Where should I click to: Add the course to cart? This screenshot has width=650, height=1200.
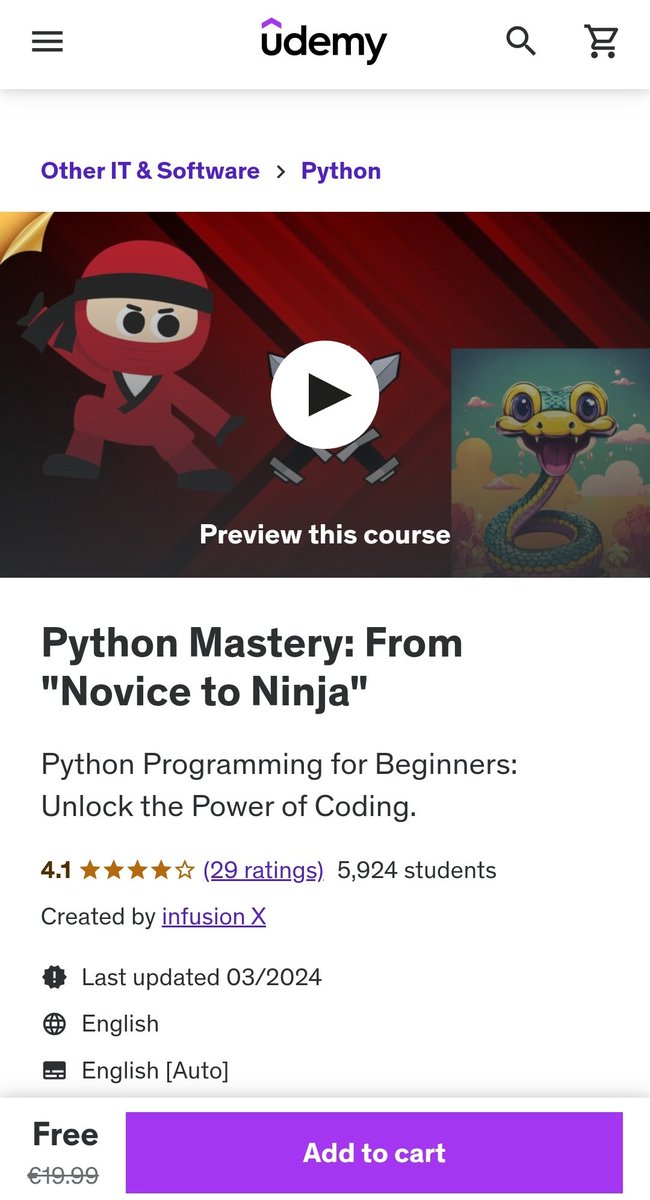pos(374,1153)
